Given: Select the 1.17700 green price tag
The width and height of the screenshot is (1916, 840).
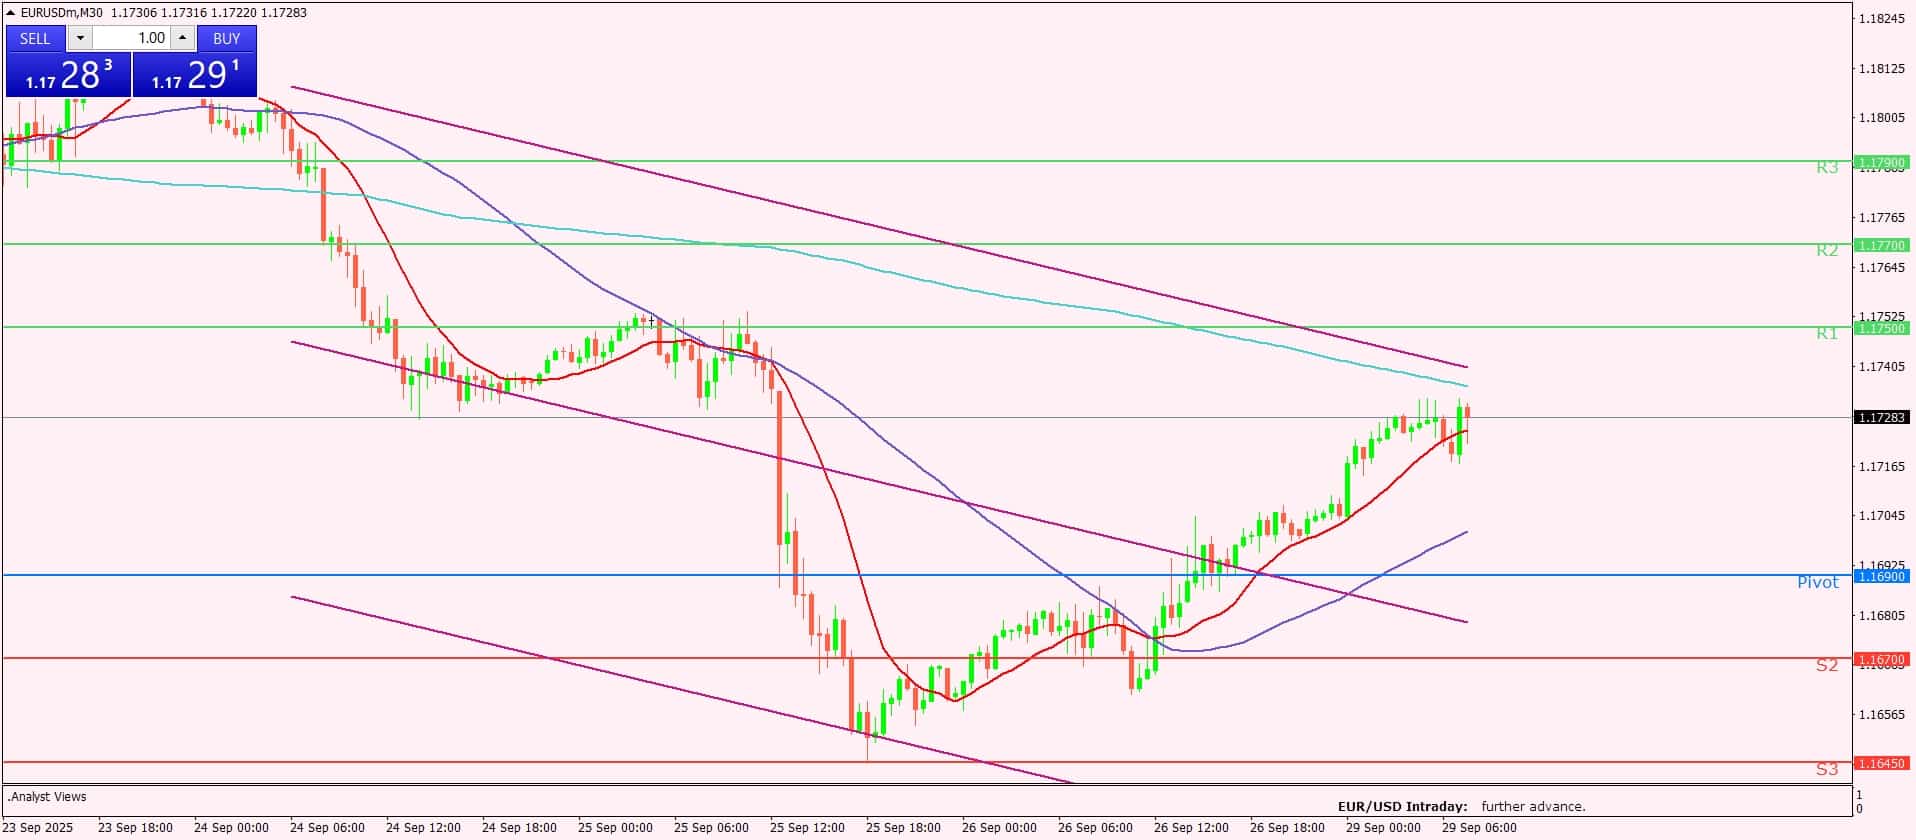Looking at the screenshot, I should [x=1881, y=245].
